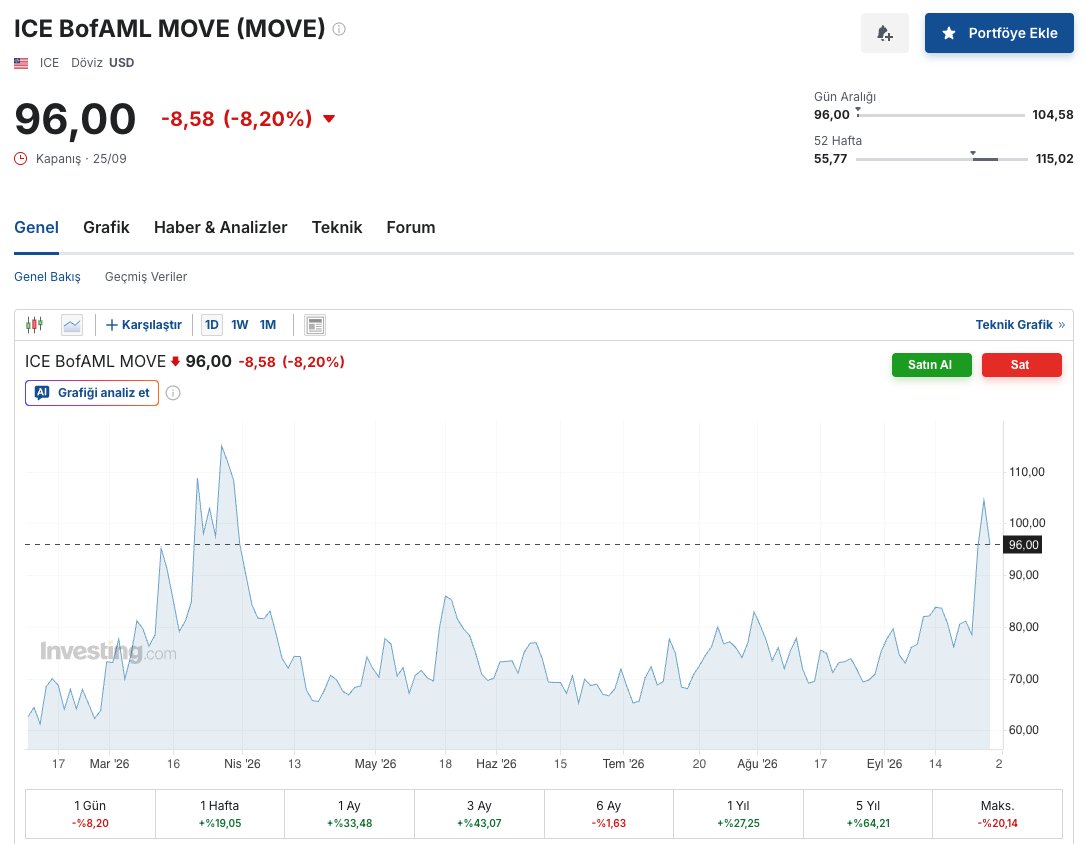Switch to area chart type icon
Image resolution: width=1087 pixels, height=844 pixels.
72,325
